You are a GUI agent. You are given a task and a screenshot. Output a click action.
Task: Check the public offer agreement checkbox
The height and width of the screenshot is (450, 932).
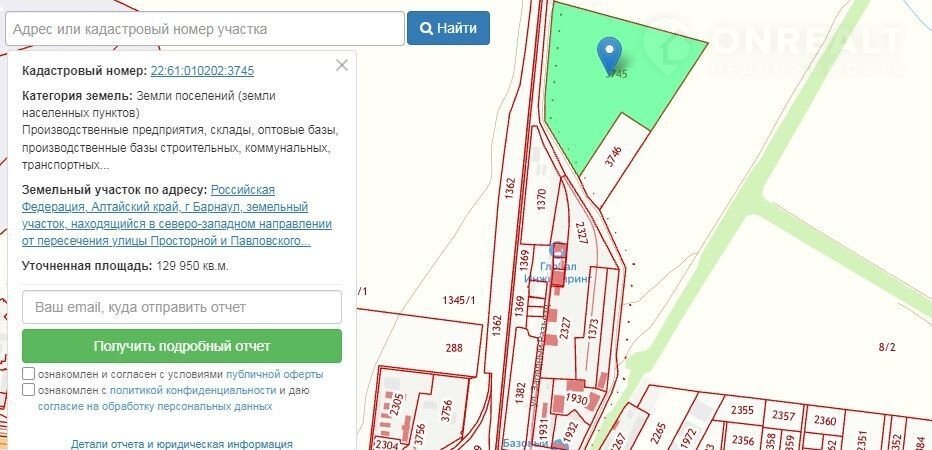click(x=29, y=374)
